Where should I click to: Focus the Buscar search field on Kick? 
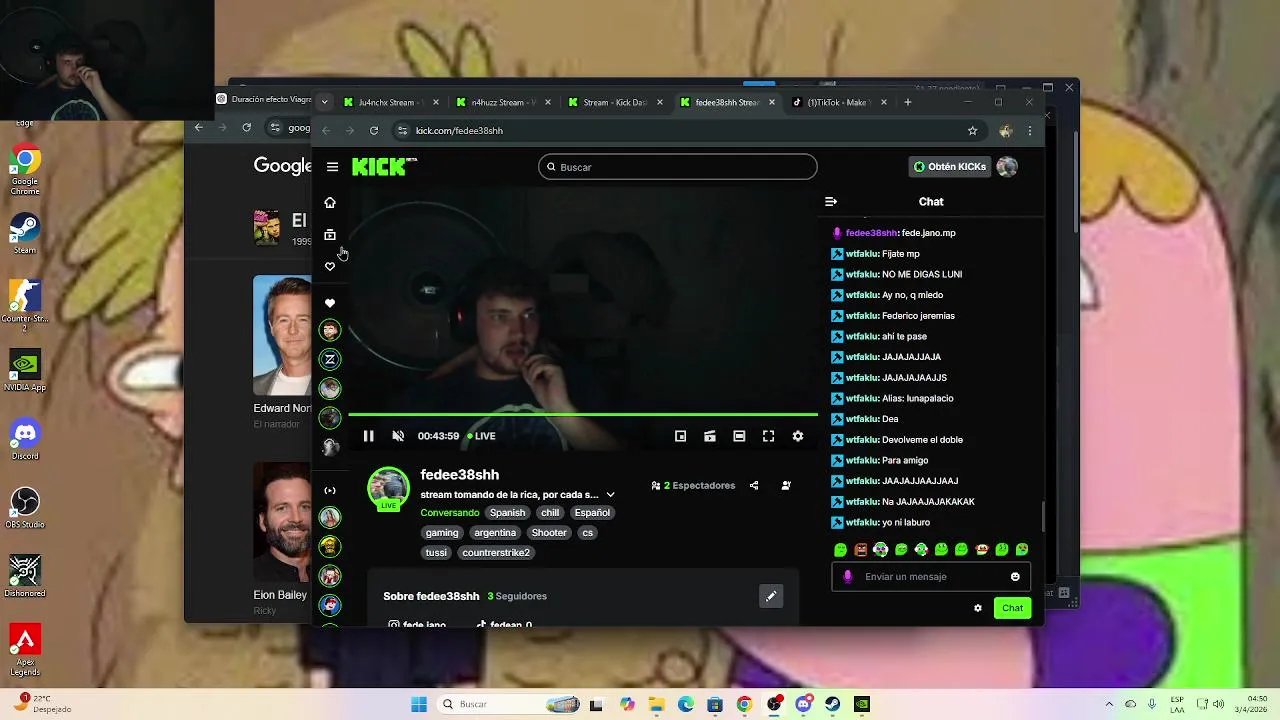[x=677, y=167]
